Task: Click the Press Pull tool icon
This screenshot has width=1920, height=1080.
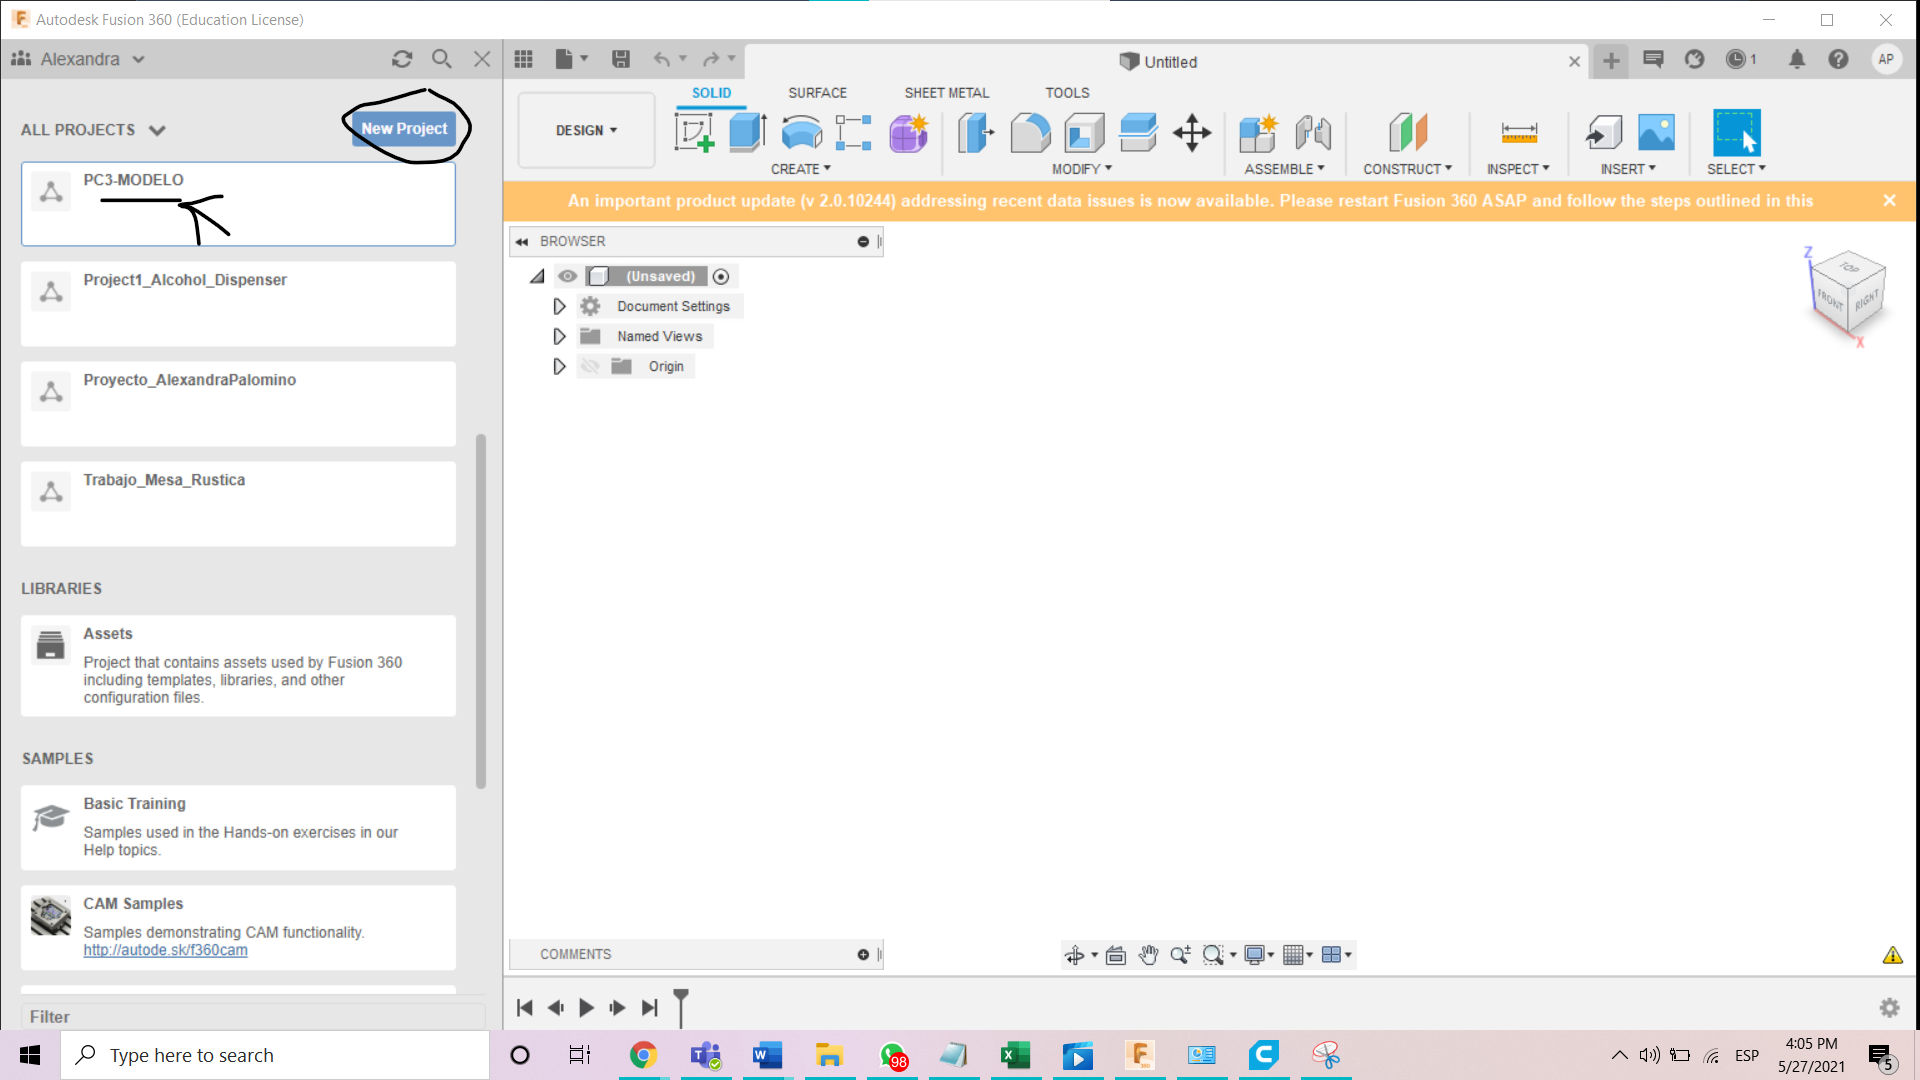Action: 976,132
